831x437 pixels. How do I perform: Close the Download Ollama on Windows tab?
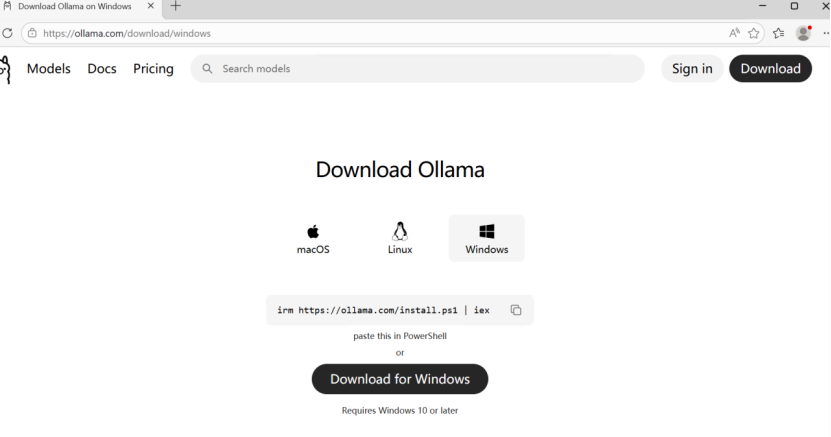[x=151, y=6]
